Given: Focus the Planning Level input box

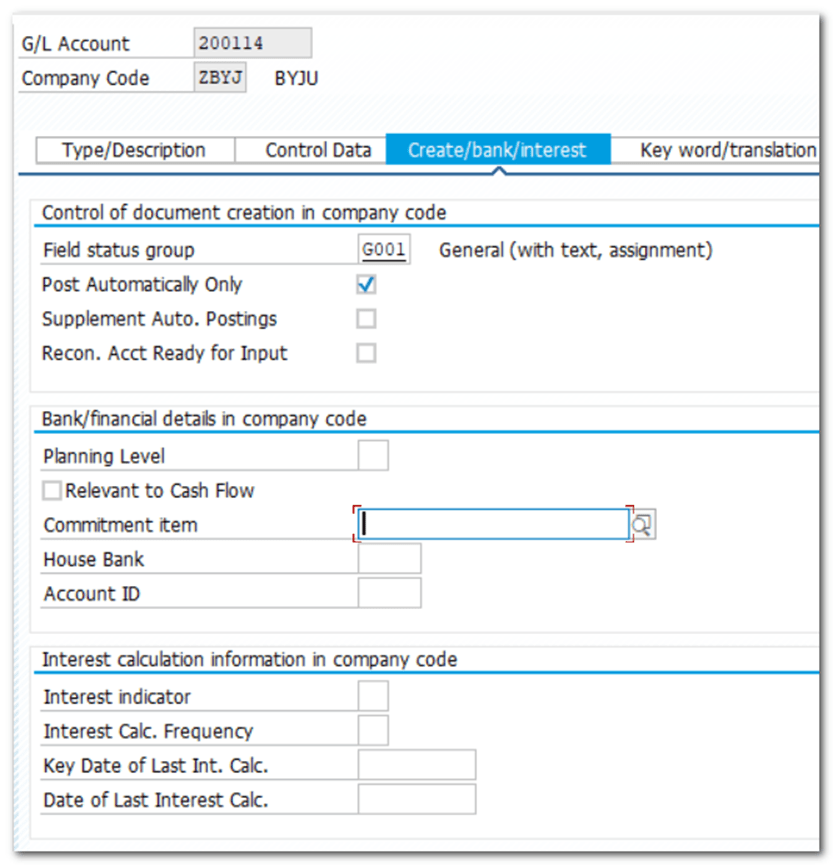Looking at the screenshot, I should click(x=373, y=456).
